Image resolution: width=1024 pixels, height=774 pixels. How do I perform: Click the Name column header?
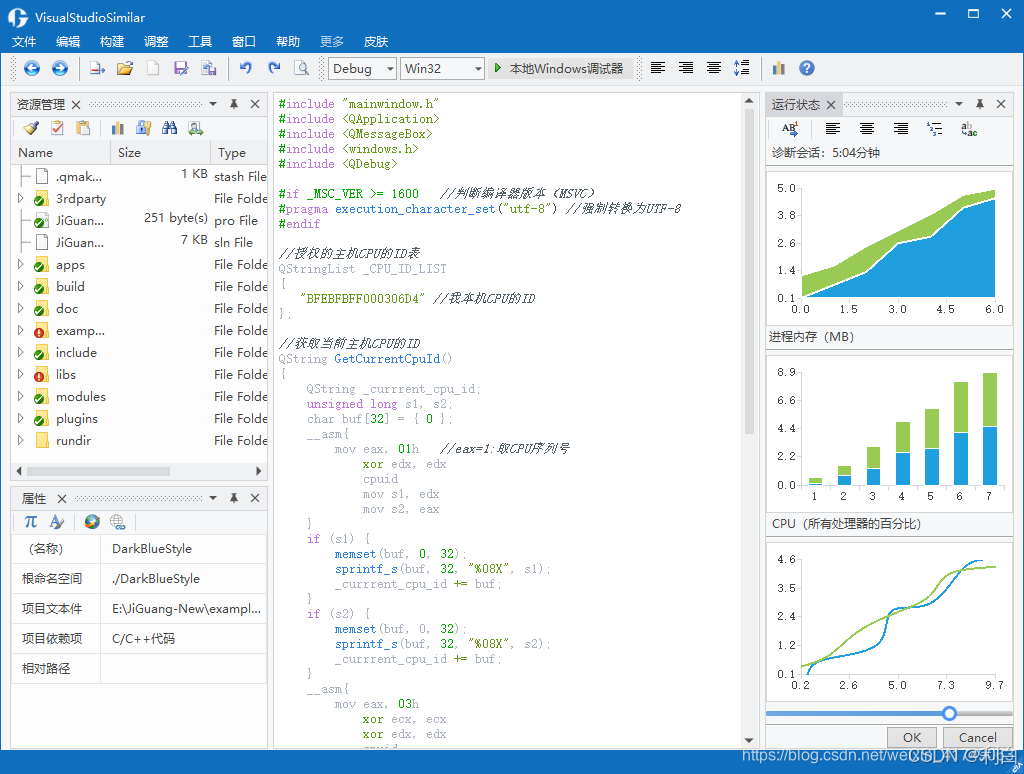pos(61,152)
